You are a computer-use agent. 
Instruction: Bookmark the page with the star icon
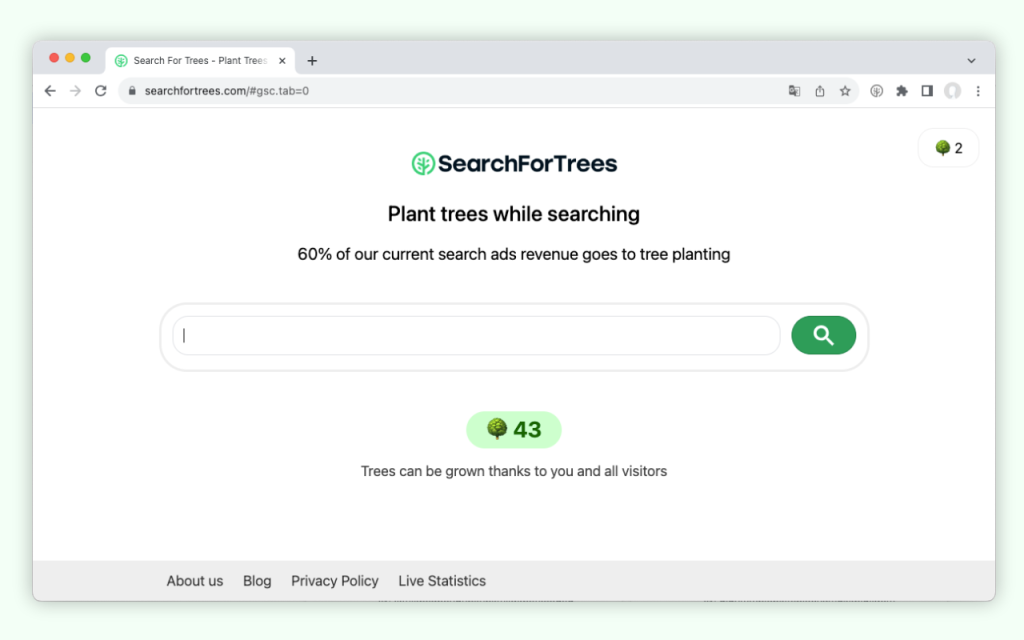point(846,91)
